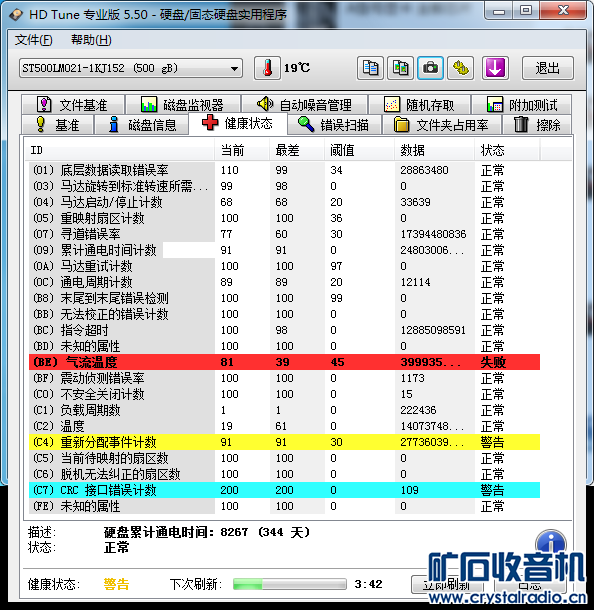Click the data value 12885098591
594x610 pixels.
(x=433, y=330)
